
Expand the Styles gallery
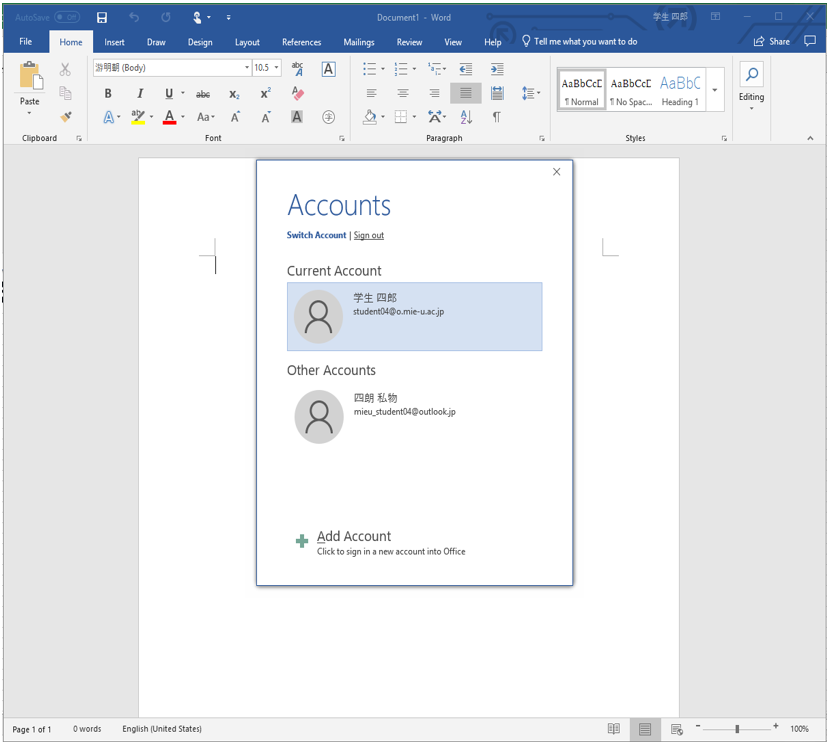pos(714,90)
